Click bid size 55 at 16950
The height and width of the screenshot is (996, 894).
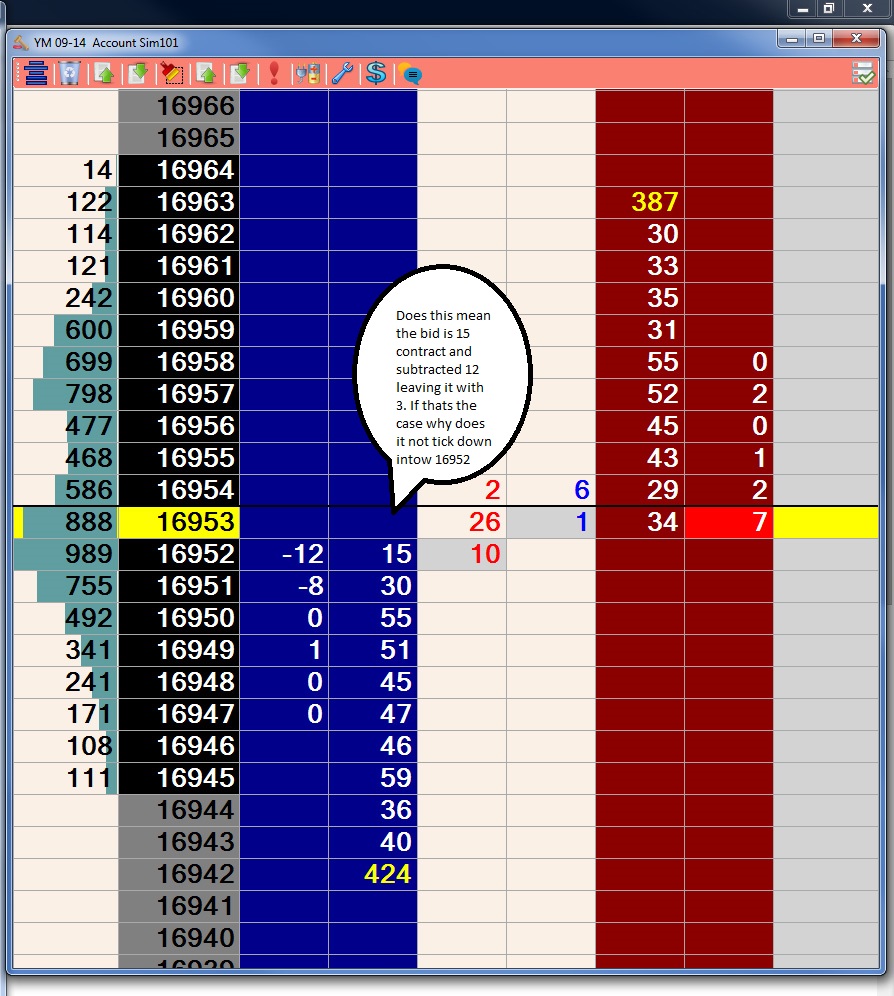pyautogui.click(x=373, y=618)
